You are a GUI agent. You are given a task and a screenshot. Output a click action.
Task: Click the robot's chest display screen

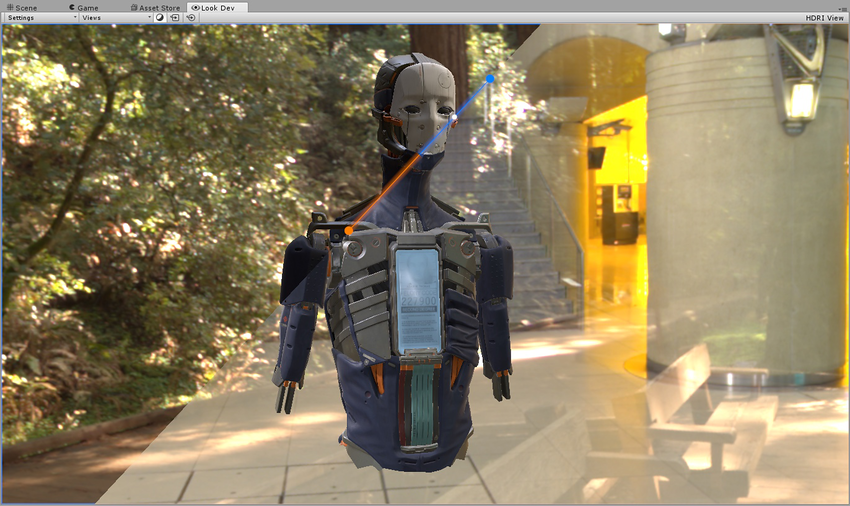(x=418, y=299)
